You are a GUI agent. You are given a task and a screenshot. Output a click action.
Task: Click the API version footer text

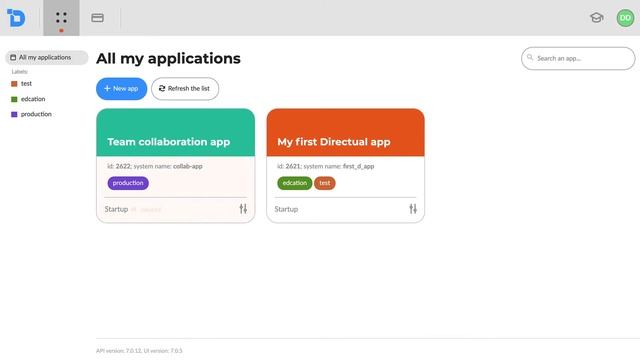139,351
